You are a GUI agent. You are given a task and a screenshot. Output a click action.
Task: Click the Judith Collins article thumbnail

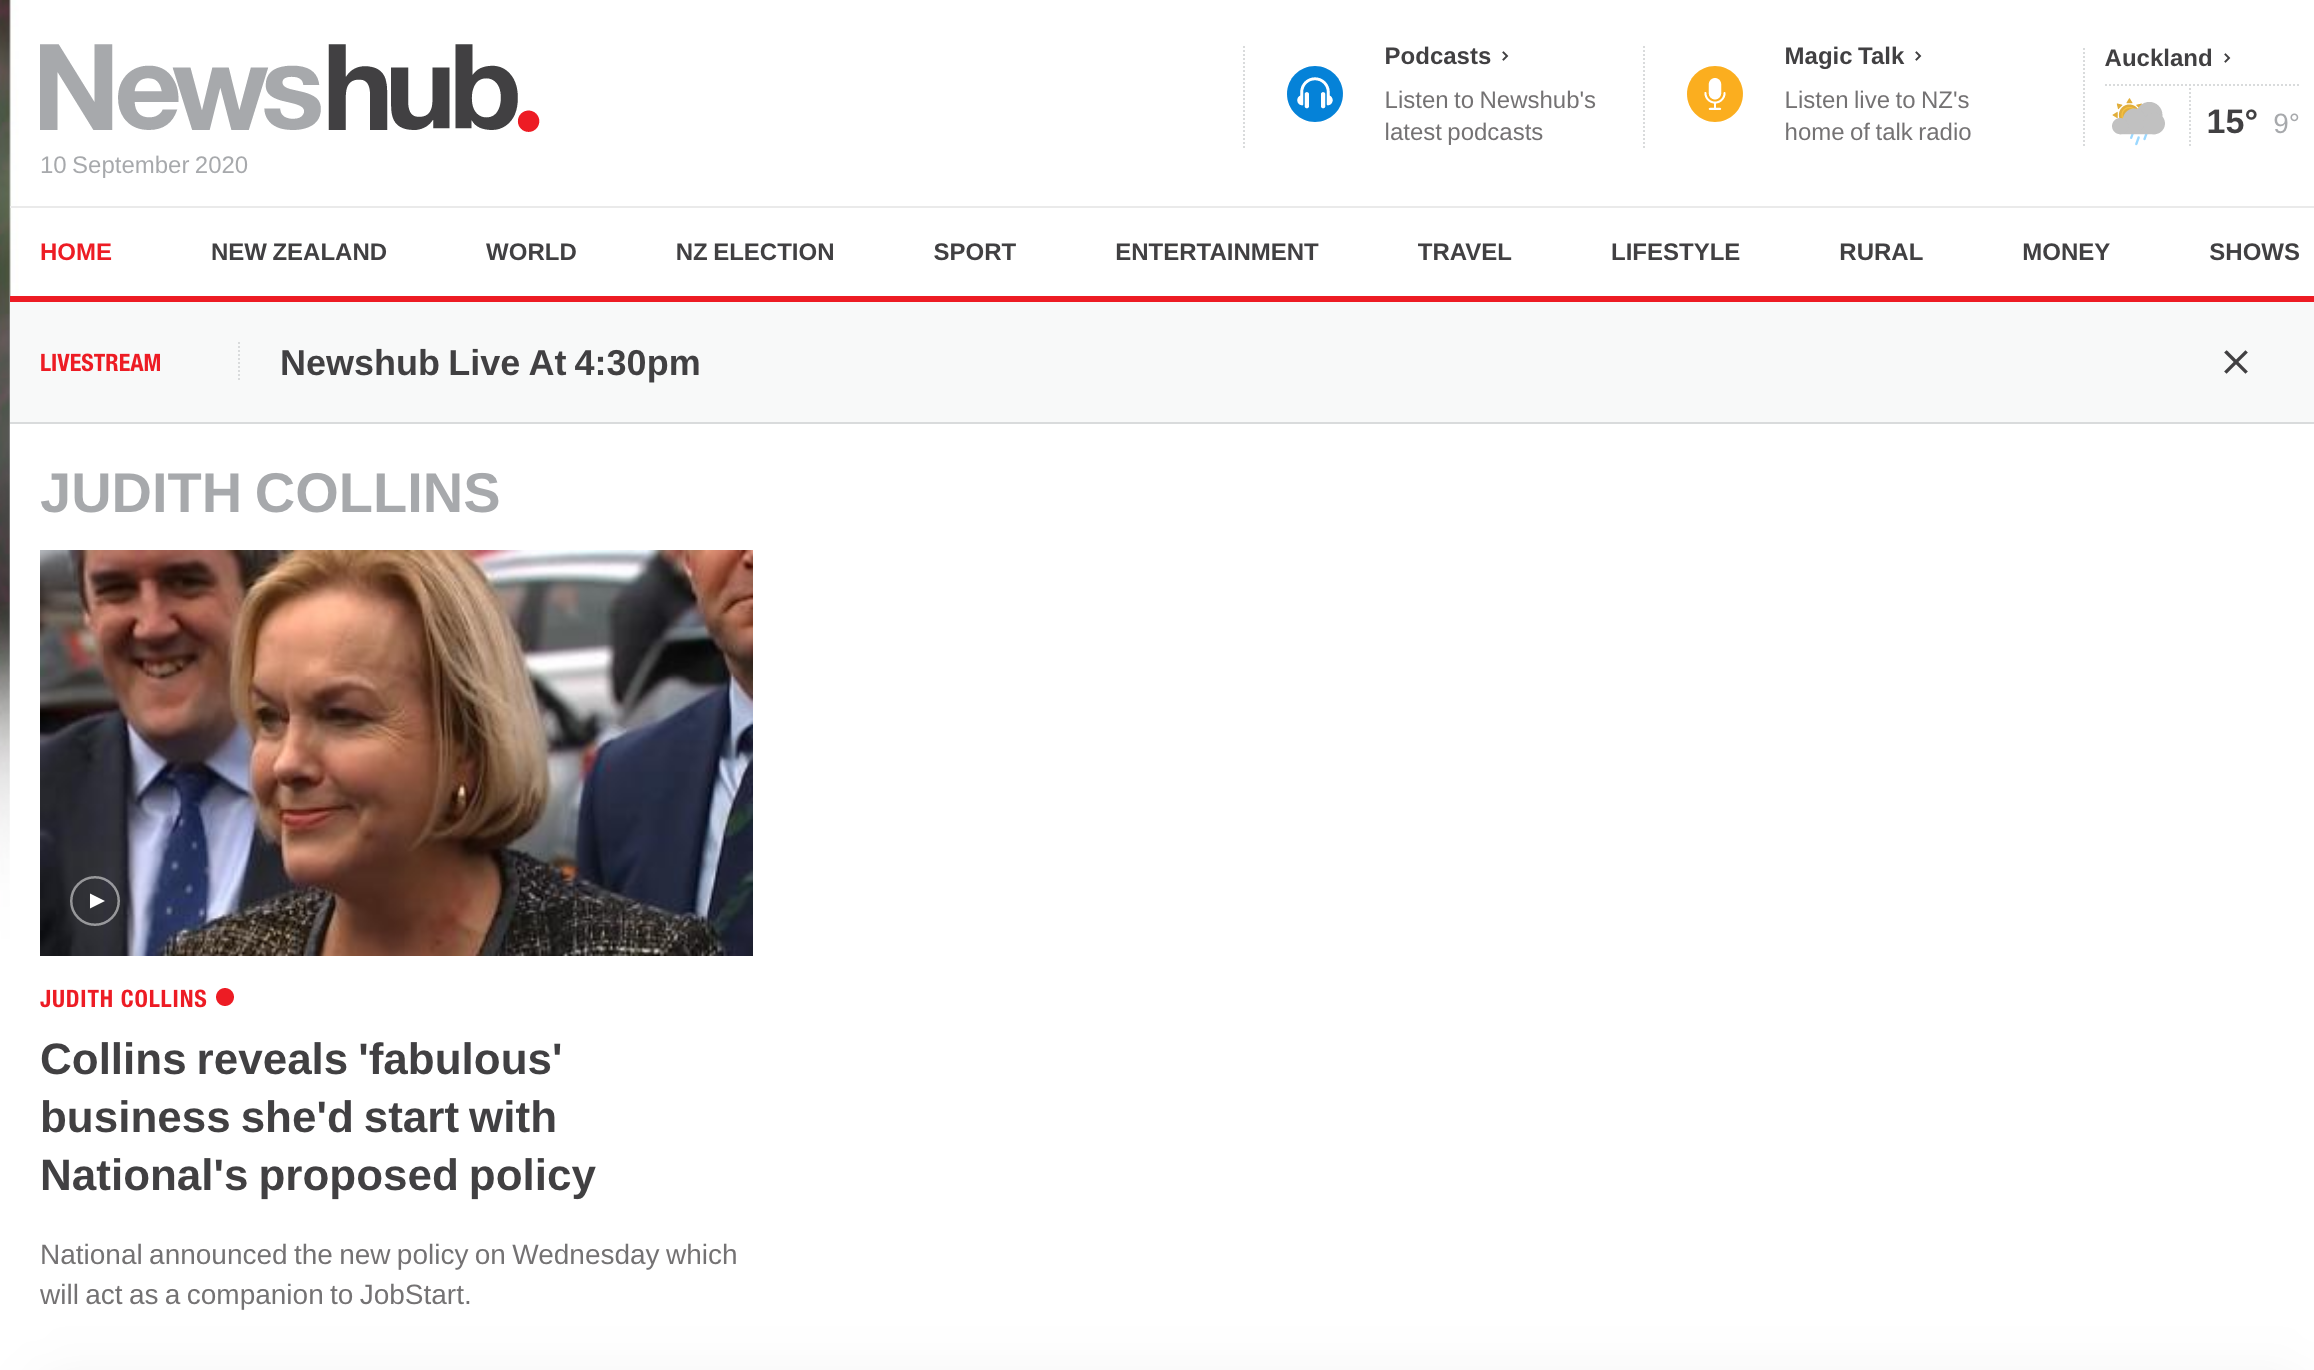pyautogui.click(x=396, y=753)
